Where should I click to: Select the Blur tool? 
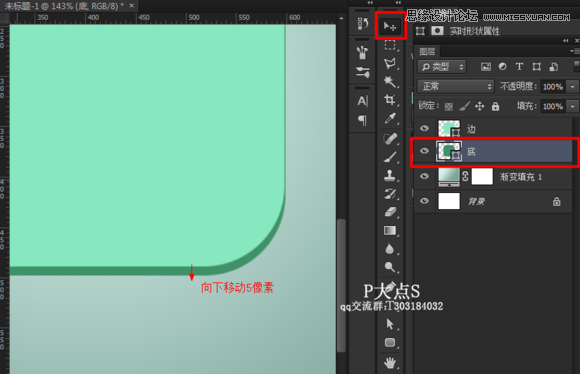tap(390, 249)
